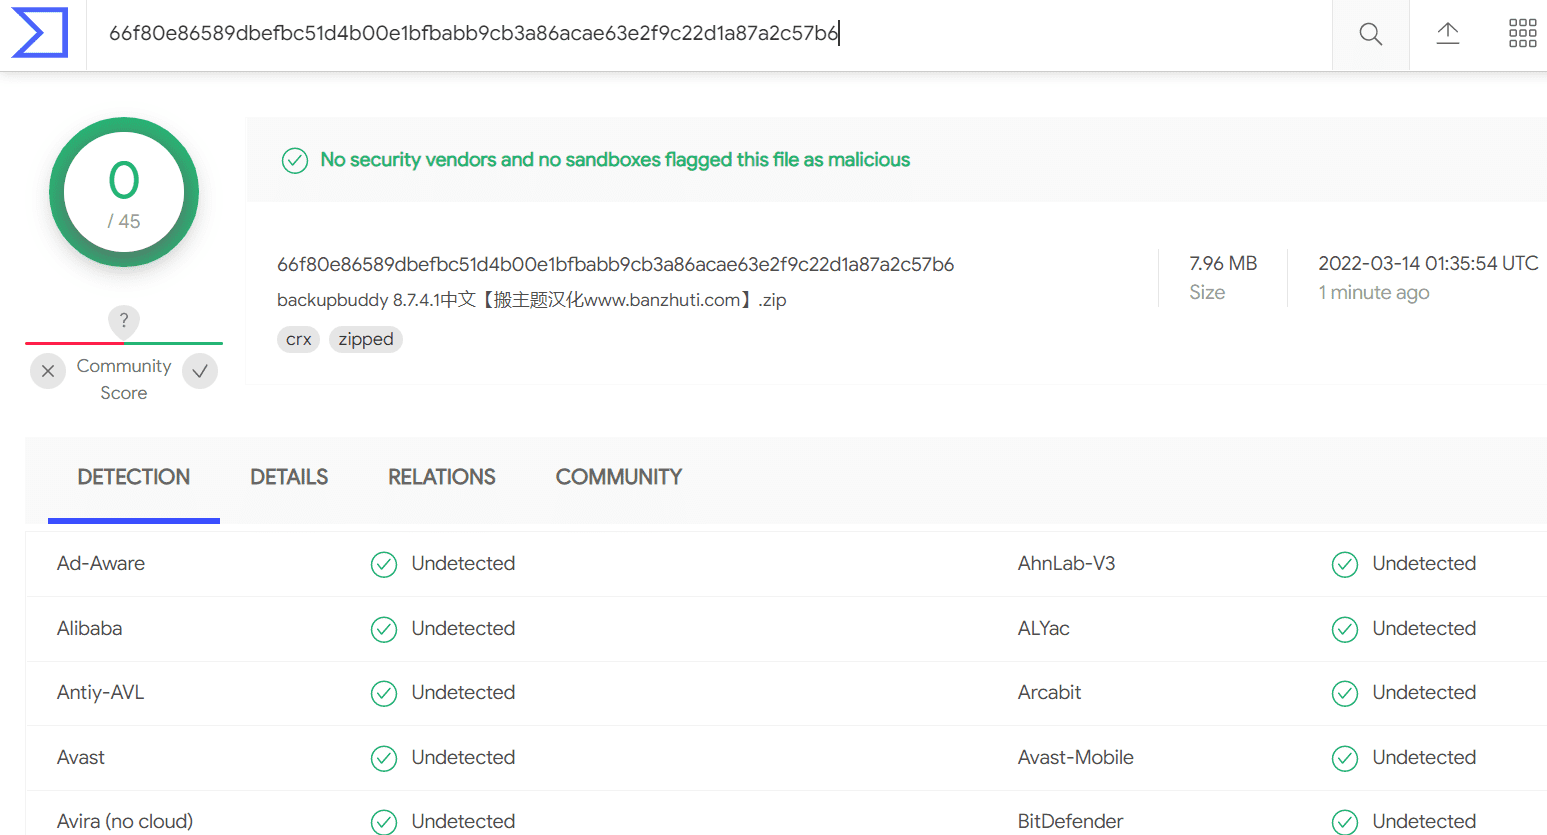Click the AhnLab-V3 undetected check icon
1547x835 pixels.
(1345, 565)
